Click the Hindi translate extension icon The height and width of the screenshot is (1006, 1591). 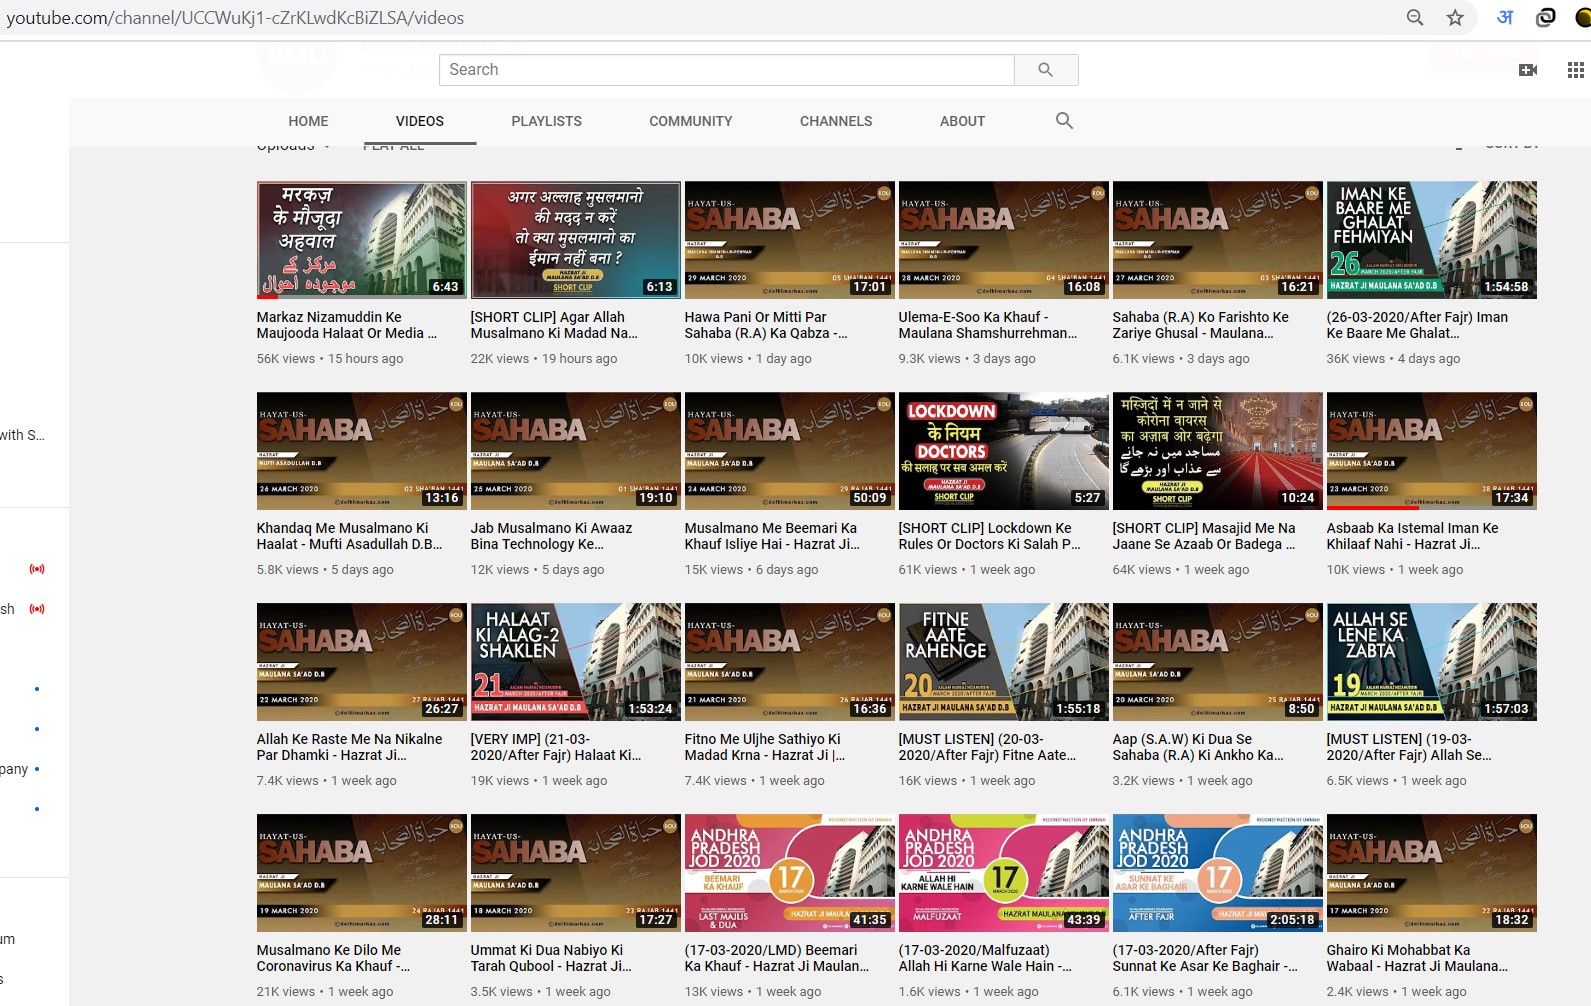point(1504,18)
